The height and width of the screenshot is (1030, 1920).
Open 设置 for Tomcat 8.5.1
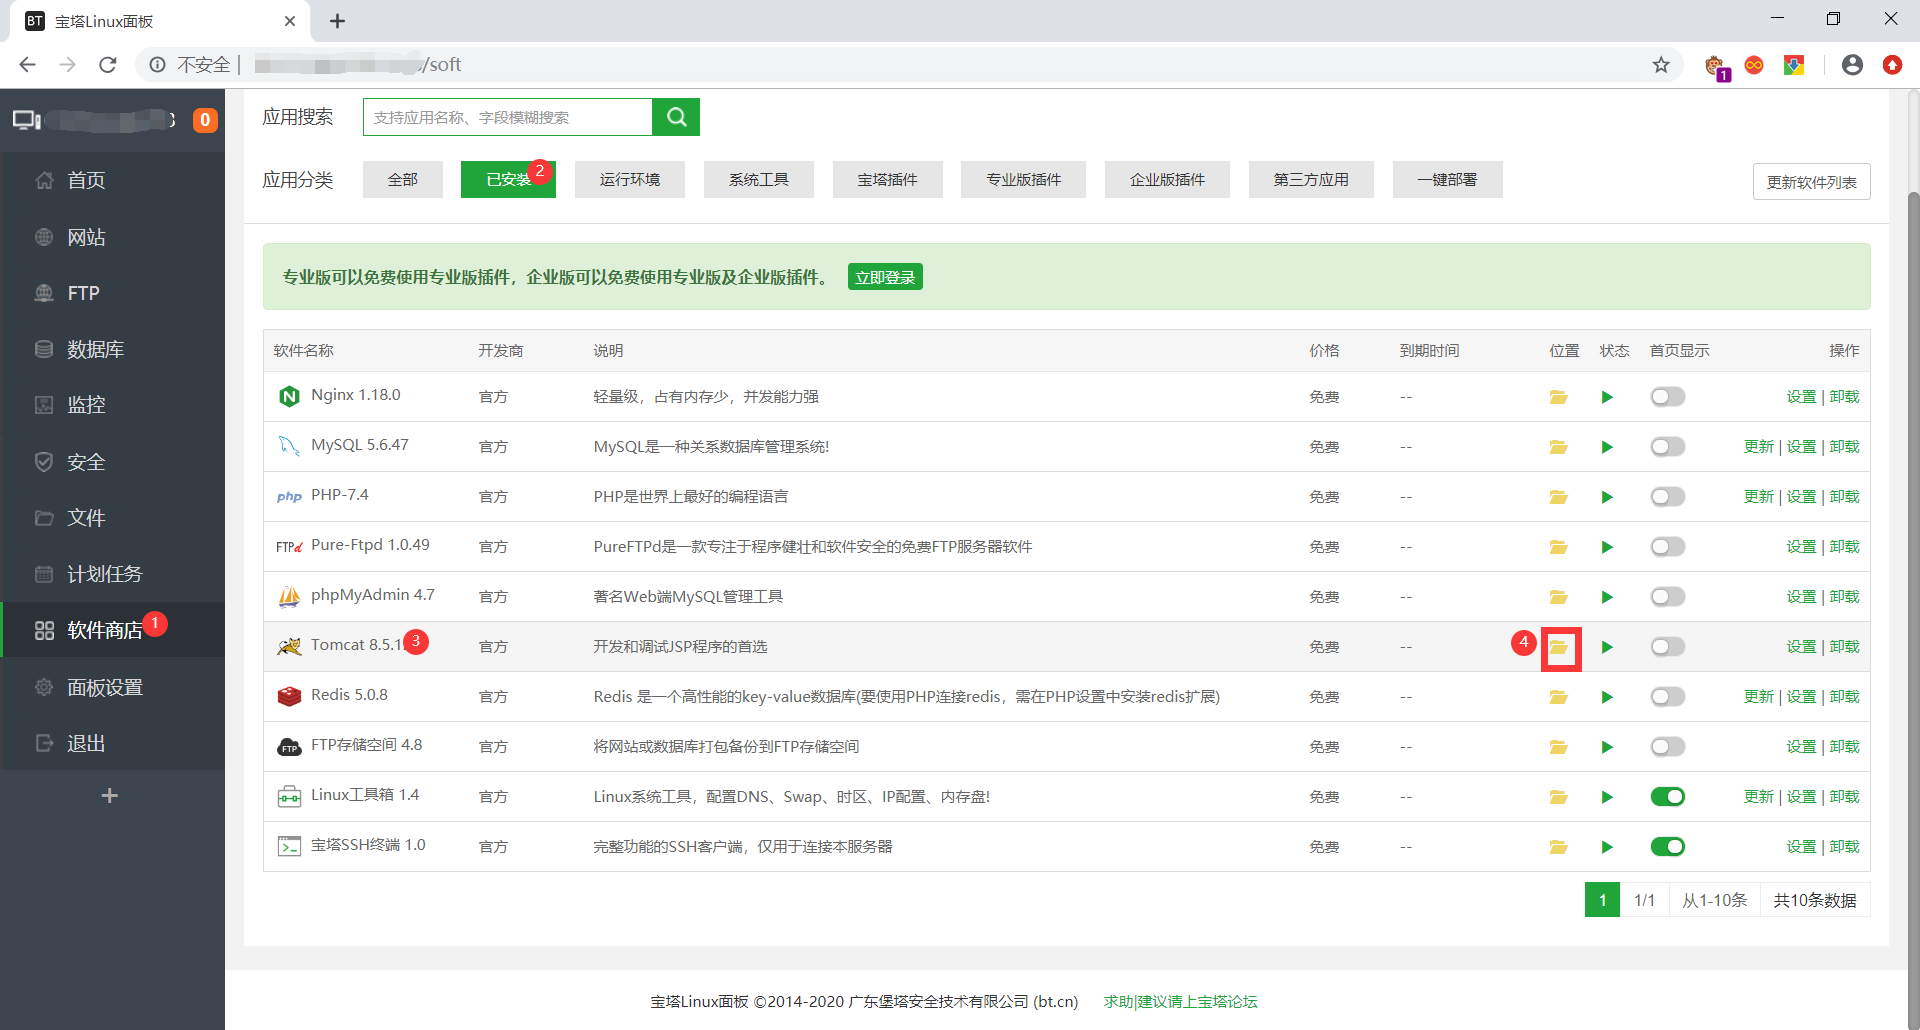point(1801,647)
